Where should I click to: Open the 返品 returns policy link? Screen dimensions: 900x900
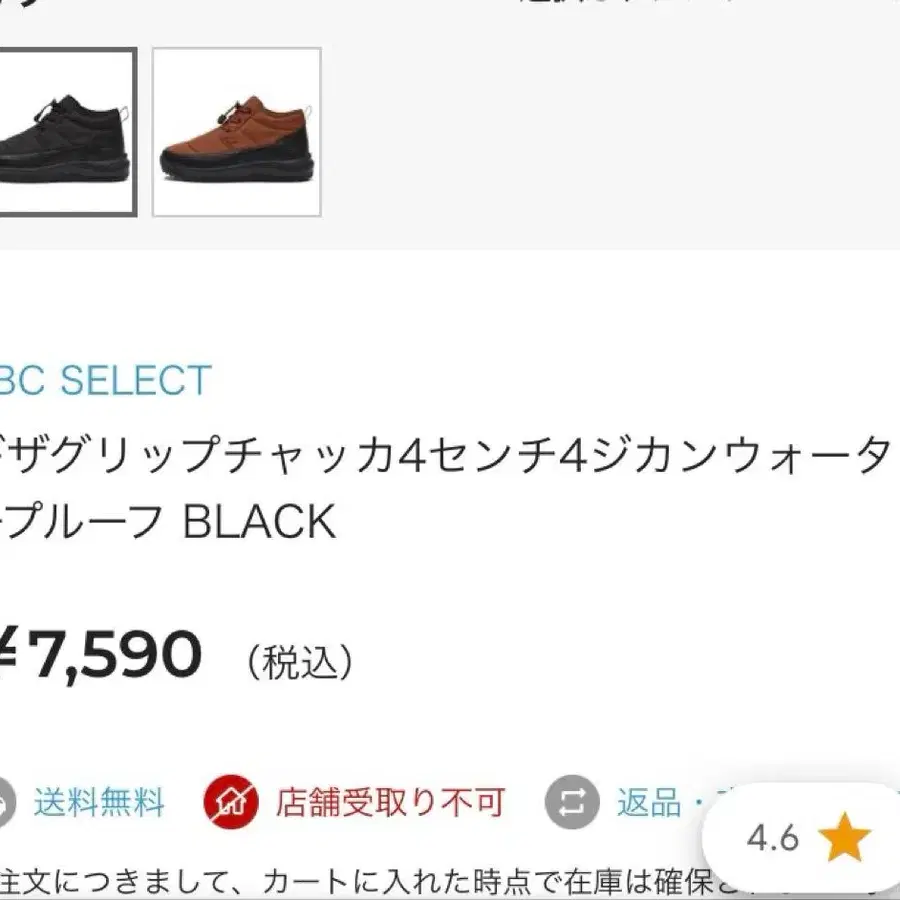(648, 802)
